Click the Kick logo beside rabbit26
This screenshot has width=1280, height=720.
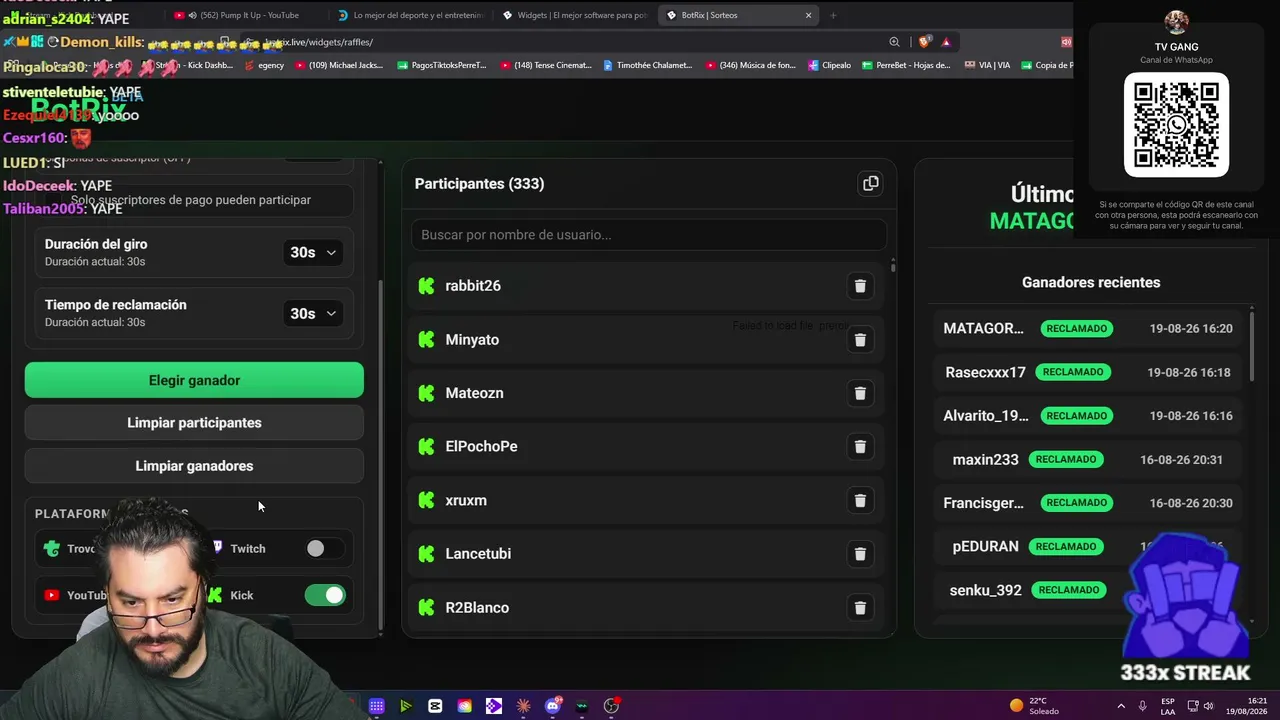click(x=427, y=286)
